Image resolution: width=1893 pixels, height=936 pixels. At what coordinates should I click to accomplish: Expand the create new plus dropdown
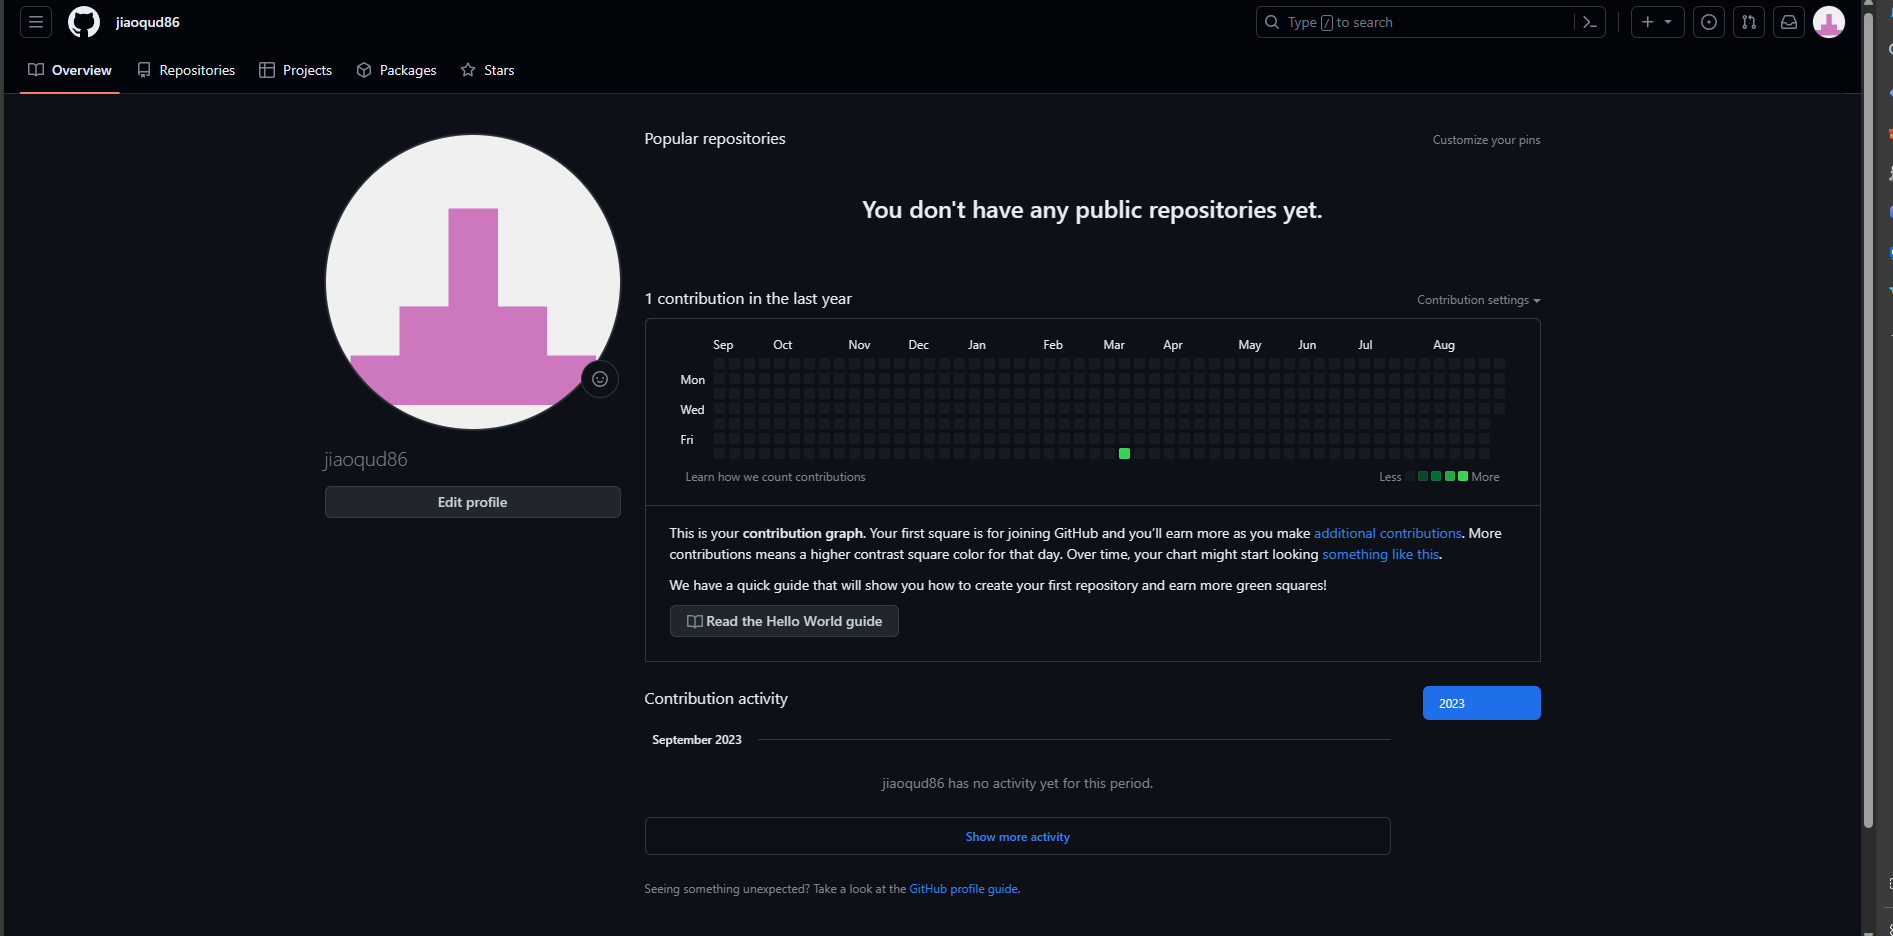click(x=1657, y=22)
